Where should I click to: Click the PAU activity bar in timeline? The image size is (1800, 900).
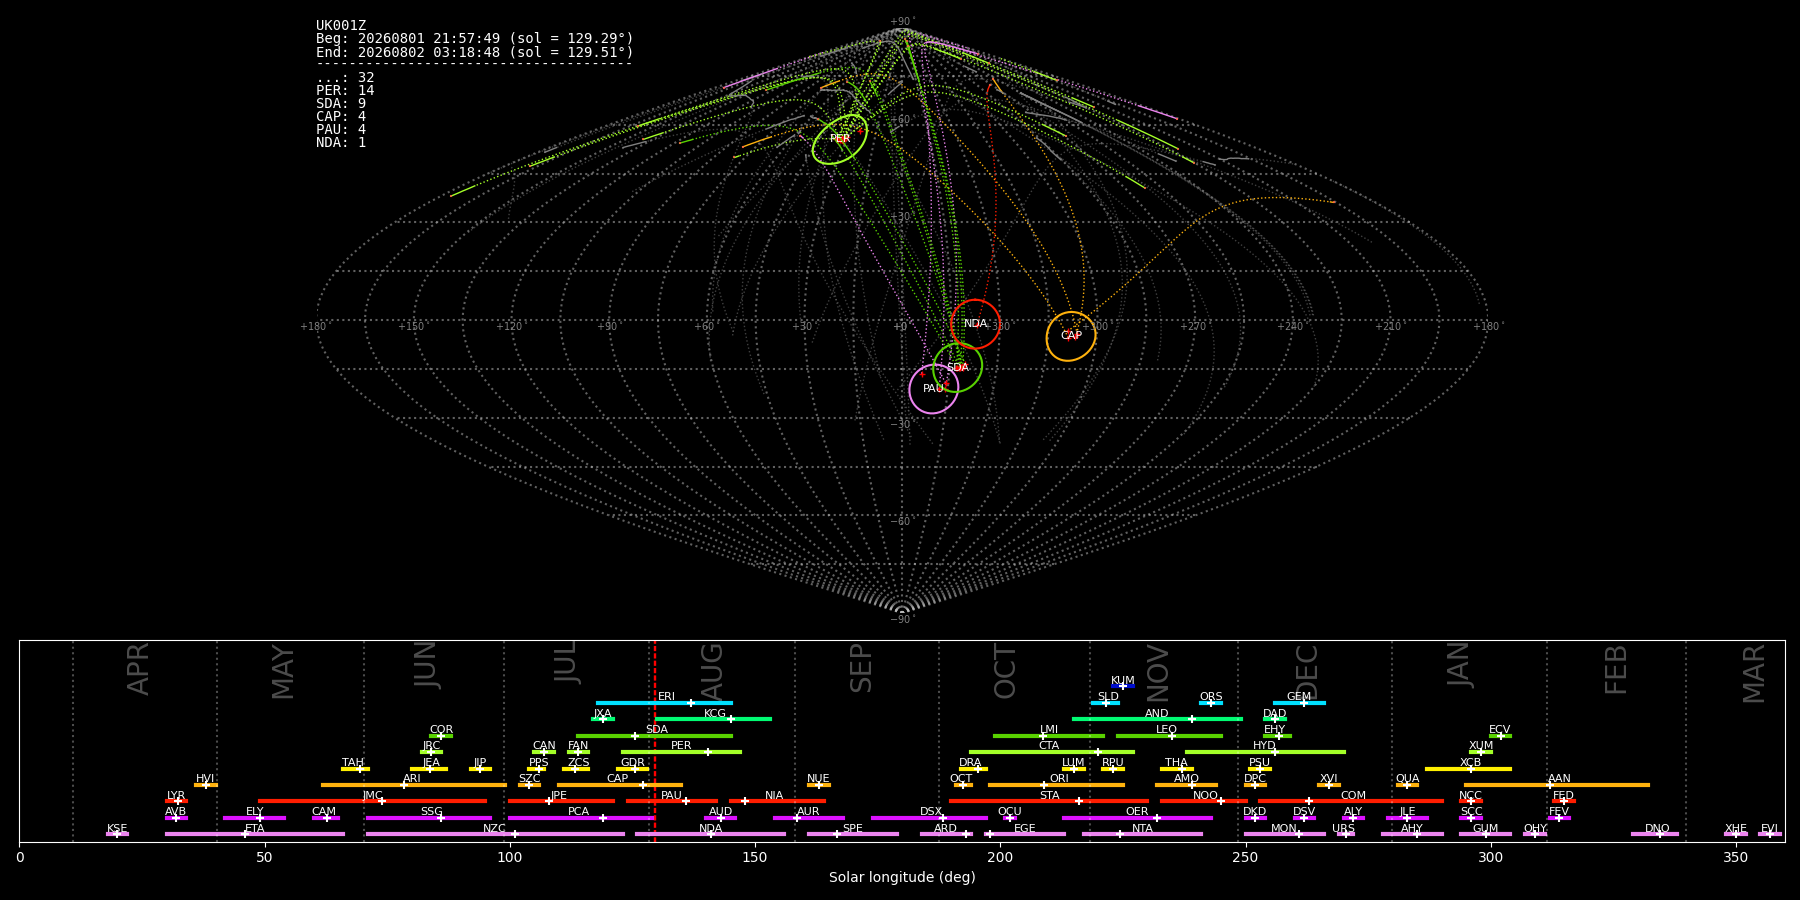coord(672,801)
